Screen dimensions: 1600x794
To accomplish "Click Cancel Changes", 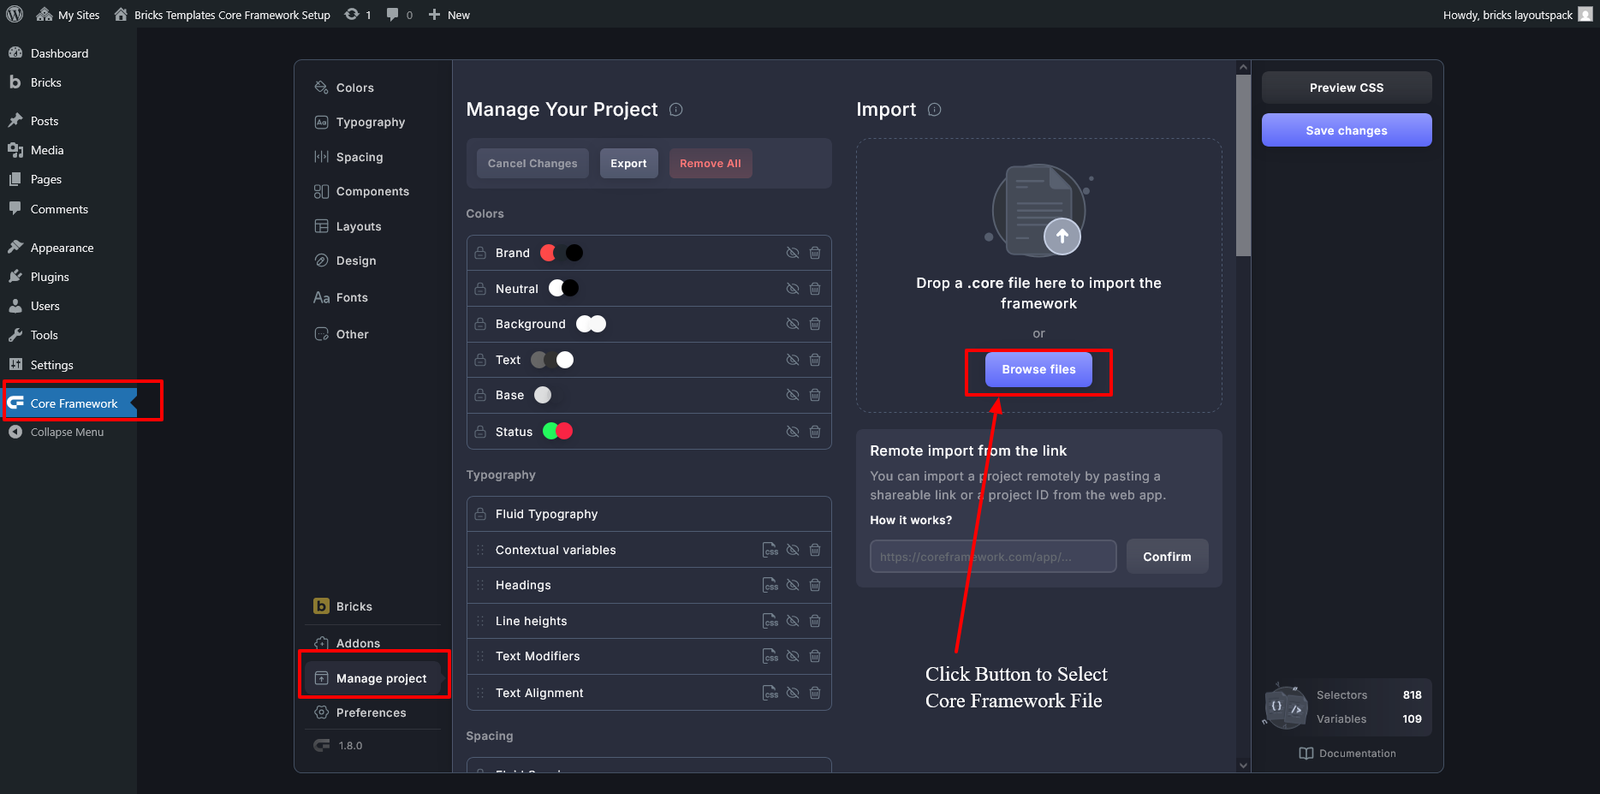I will point(532,163).
